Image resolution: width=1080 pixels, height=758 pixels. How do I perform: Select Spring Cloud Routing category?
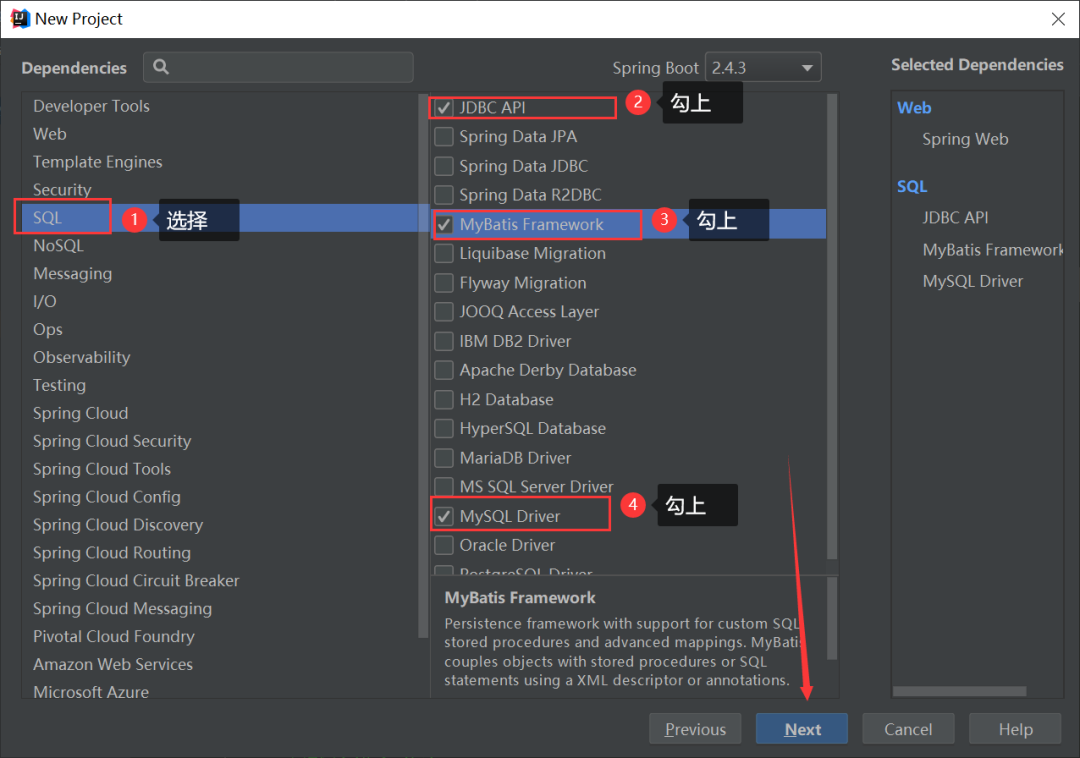click(112, 553)
